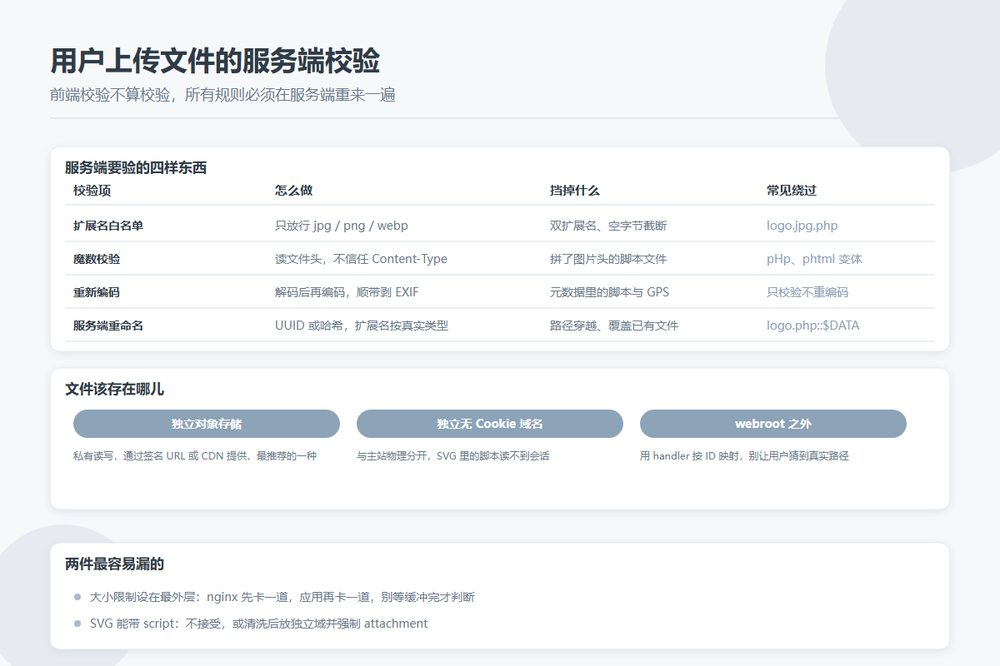
Task: Click the cell UUID 或哈希，扩展名按真实类型
Action: 361,325
